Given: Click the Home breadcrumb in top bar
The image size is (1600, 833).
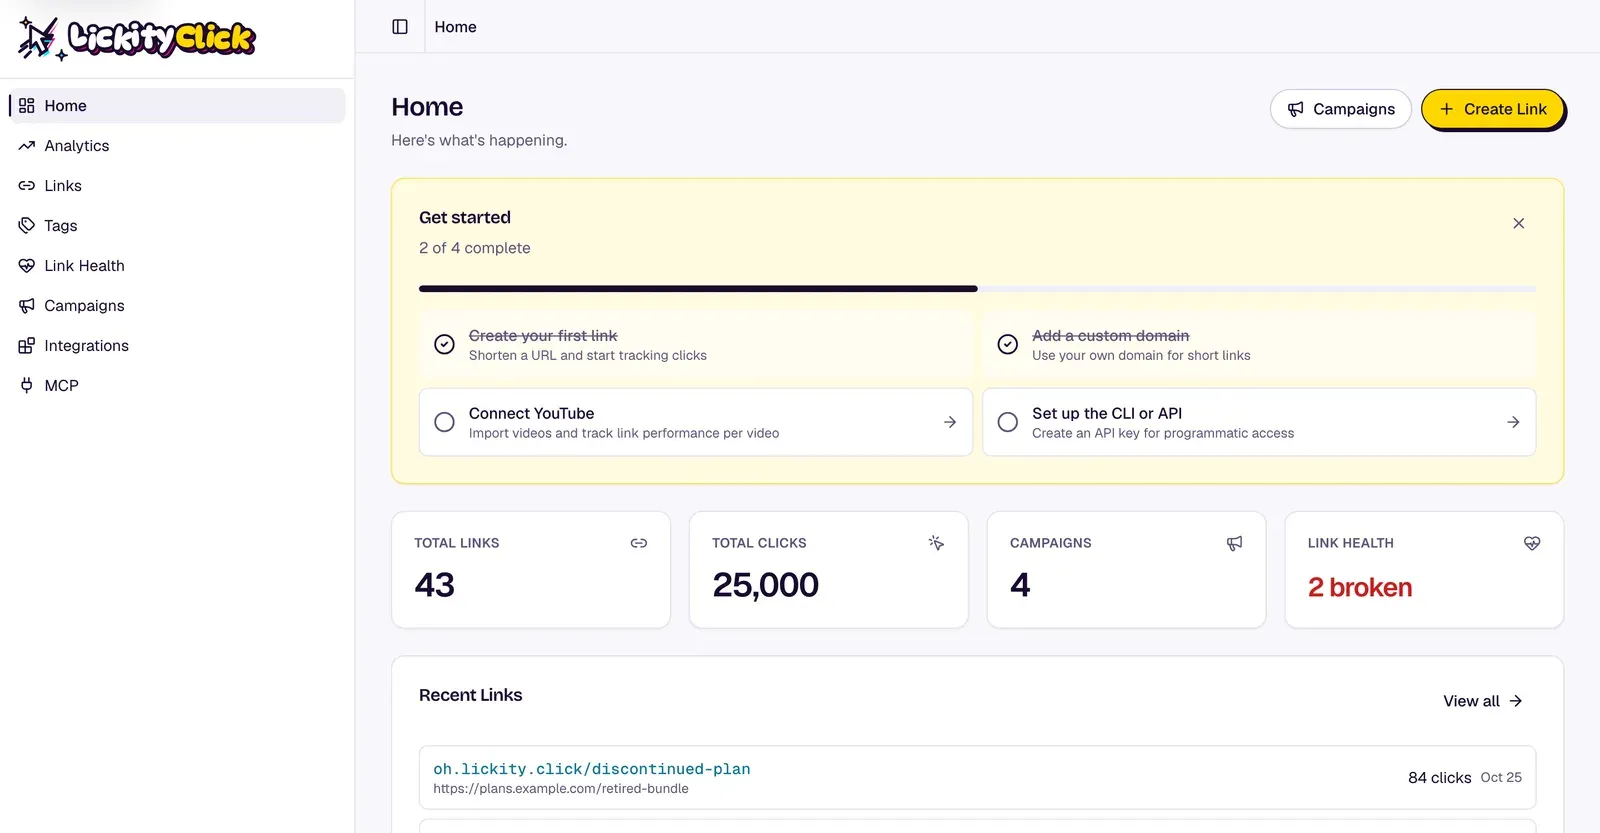Looking at the screenshot, I should click(x=456, y=27).
